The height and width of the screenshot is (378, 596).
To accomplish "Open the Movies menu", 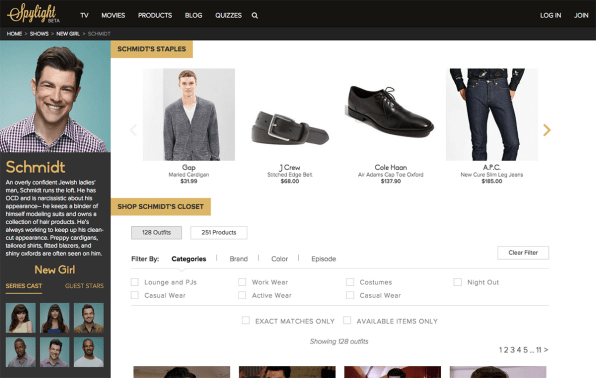I will coord(113,16).
